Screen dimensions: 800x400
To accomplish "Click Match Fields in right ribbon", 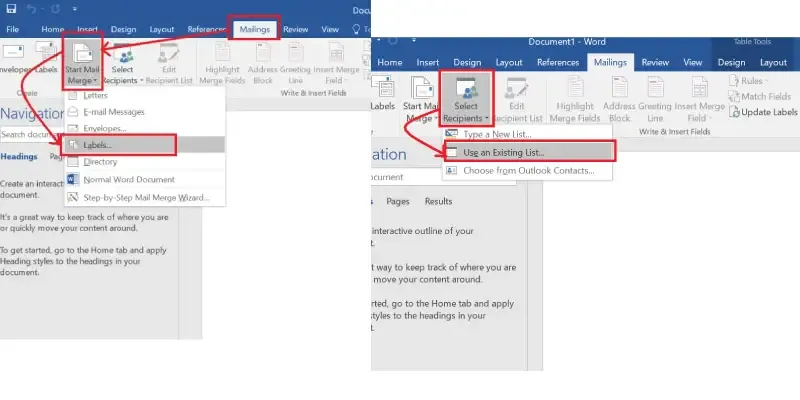I will point(760,96).
